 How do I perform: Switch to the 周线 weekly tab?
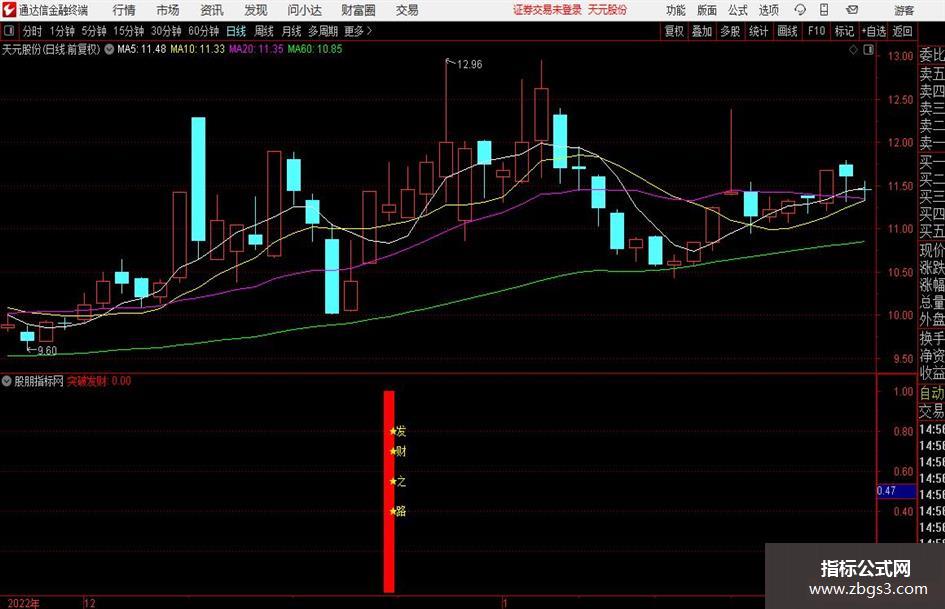[x=263, y=31]
